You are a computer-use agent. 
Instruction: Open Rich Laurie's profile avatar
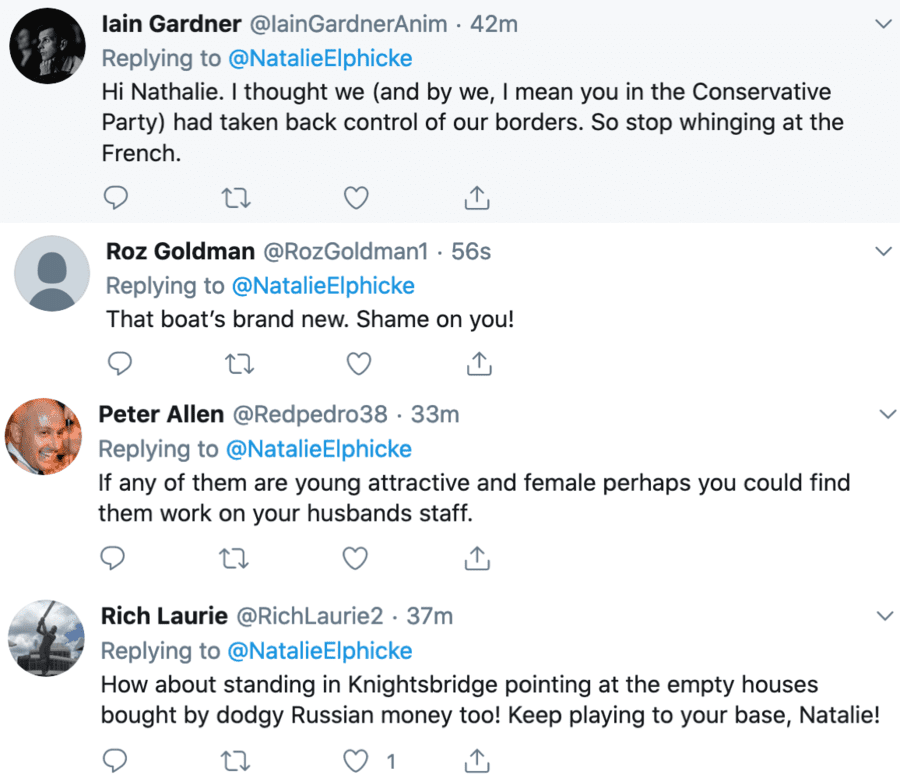45,639
